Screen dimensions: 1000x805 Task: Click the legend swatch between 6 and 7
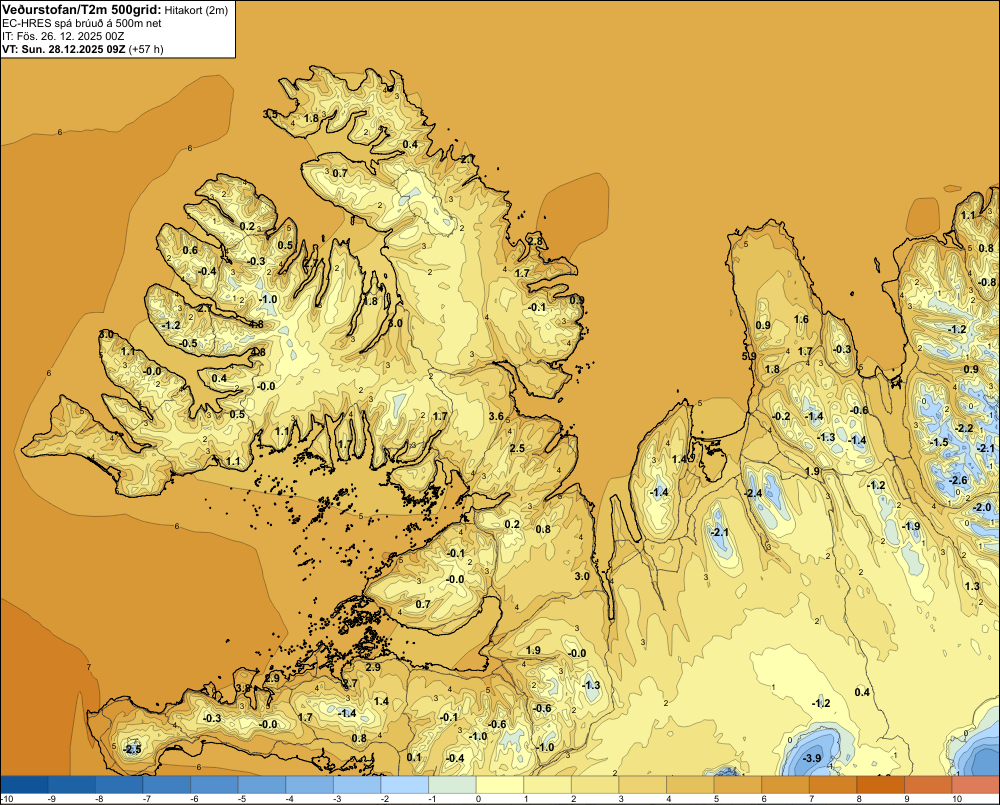786,784
